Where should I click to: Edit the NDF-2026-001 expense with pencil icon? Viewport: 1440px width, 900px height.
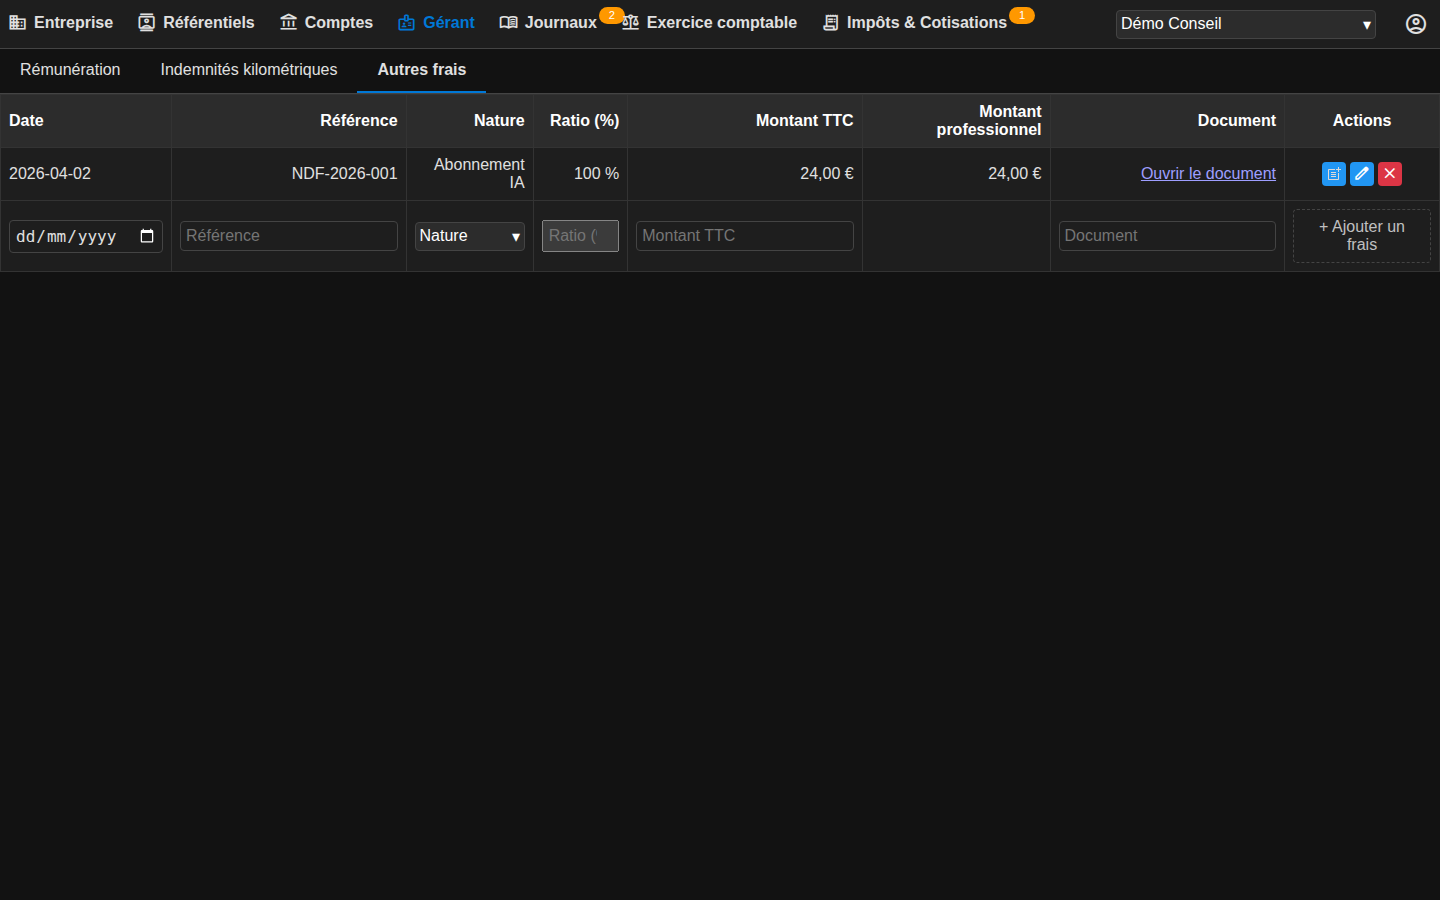(1361, 174)
